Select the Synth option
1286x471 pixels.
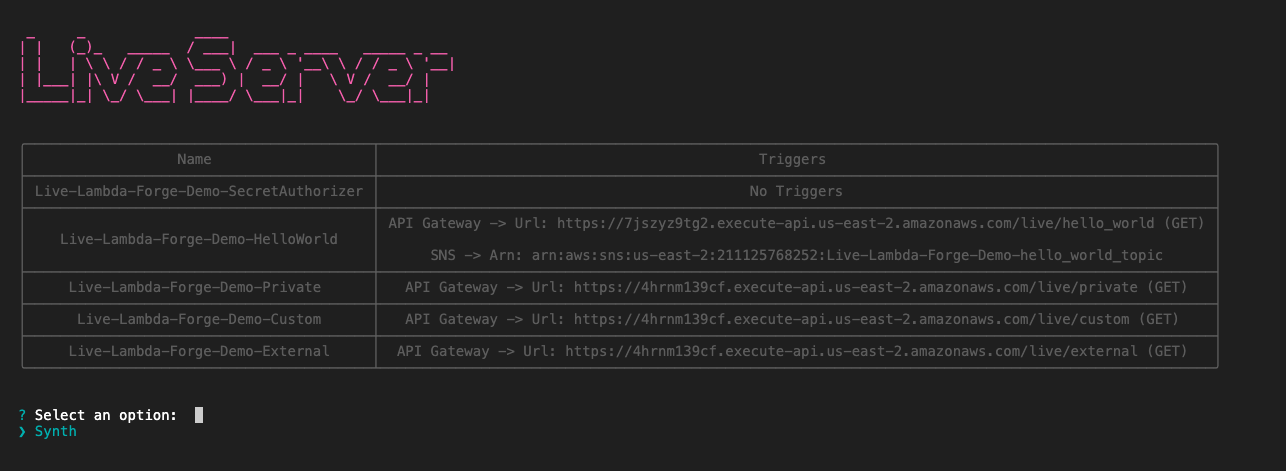[55, 431]
